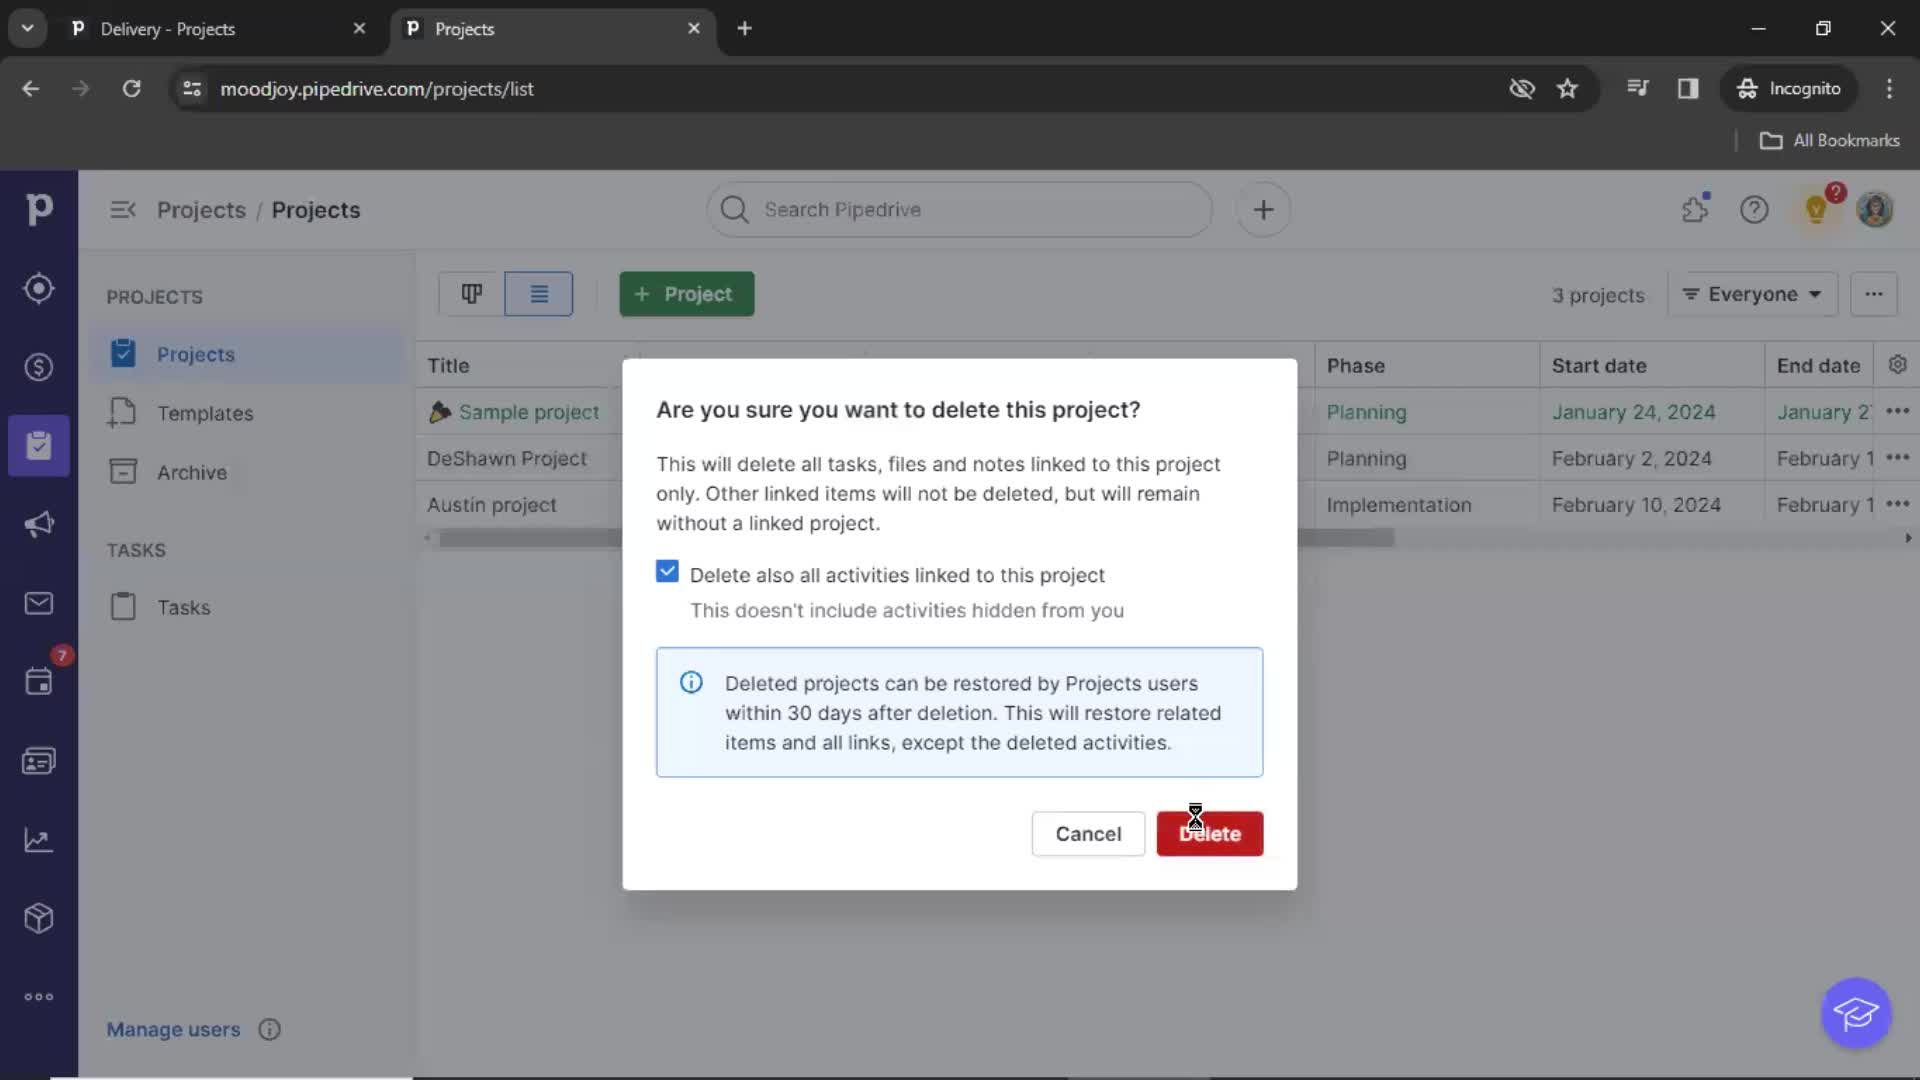Screen dimensions: 1920x1080
Task: Select the Activities icon in sidebar
Action: pyautogui.click(x=38, y=682)
